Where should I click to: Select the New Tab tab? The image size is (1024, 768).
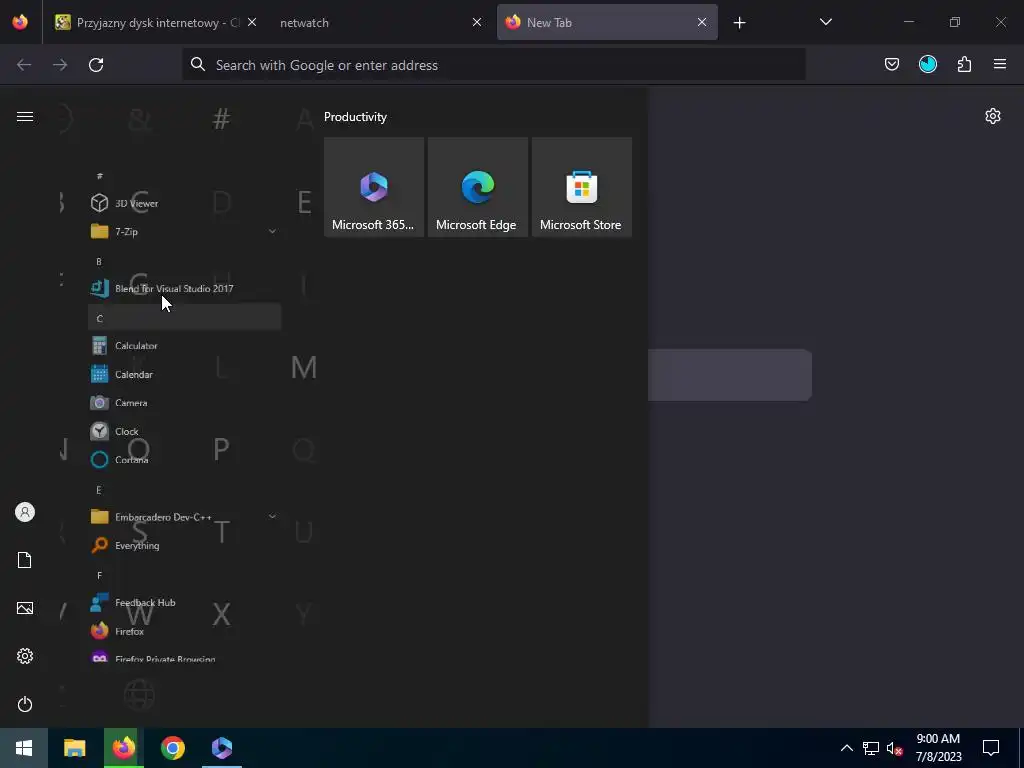coord(607,22)
